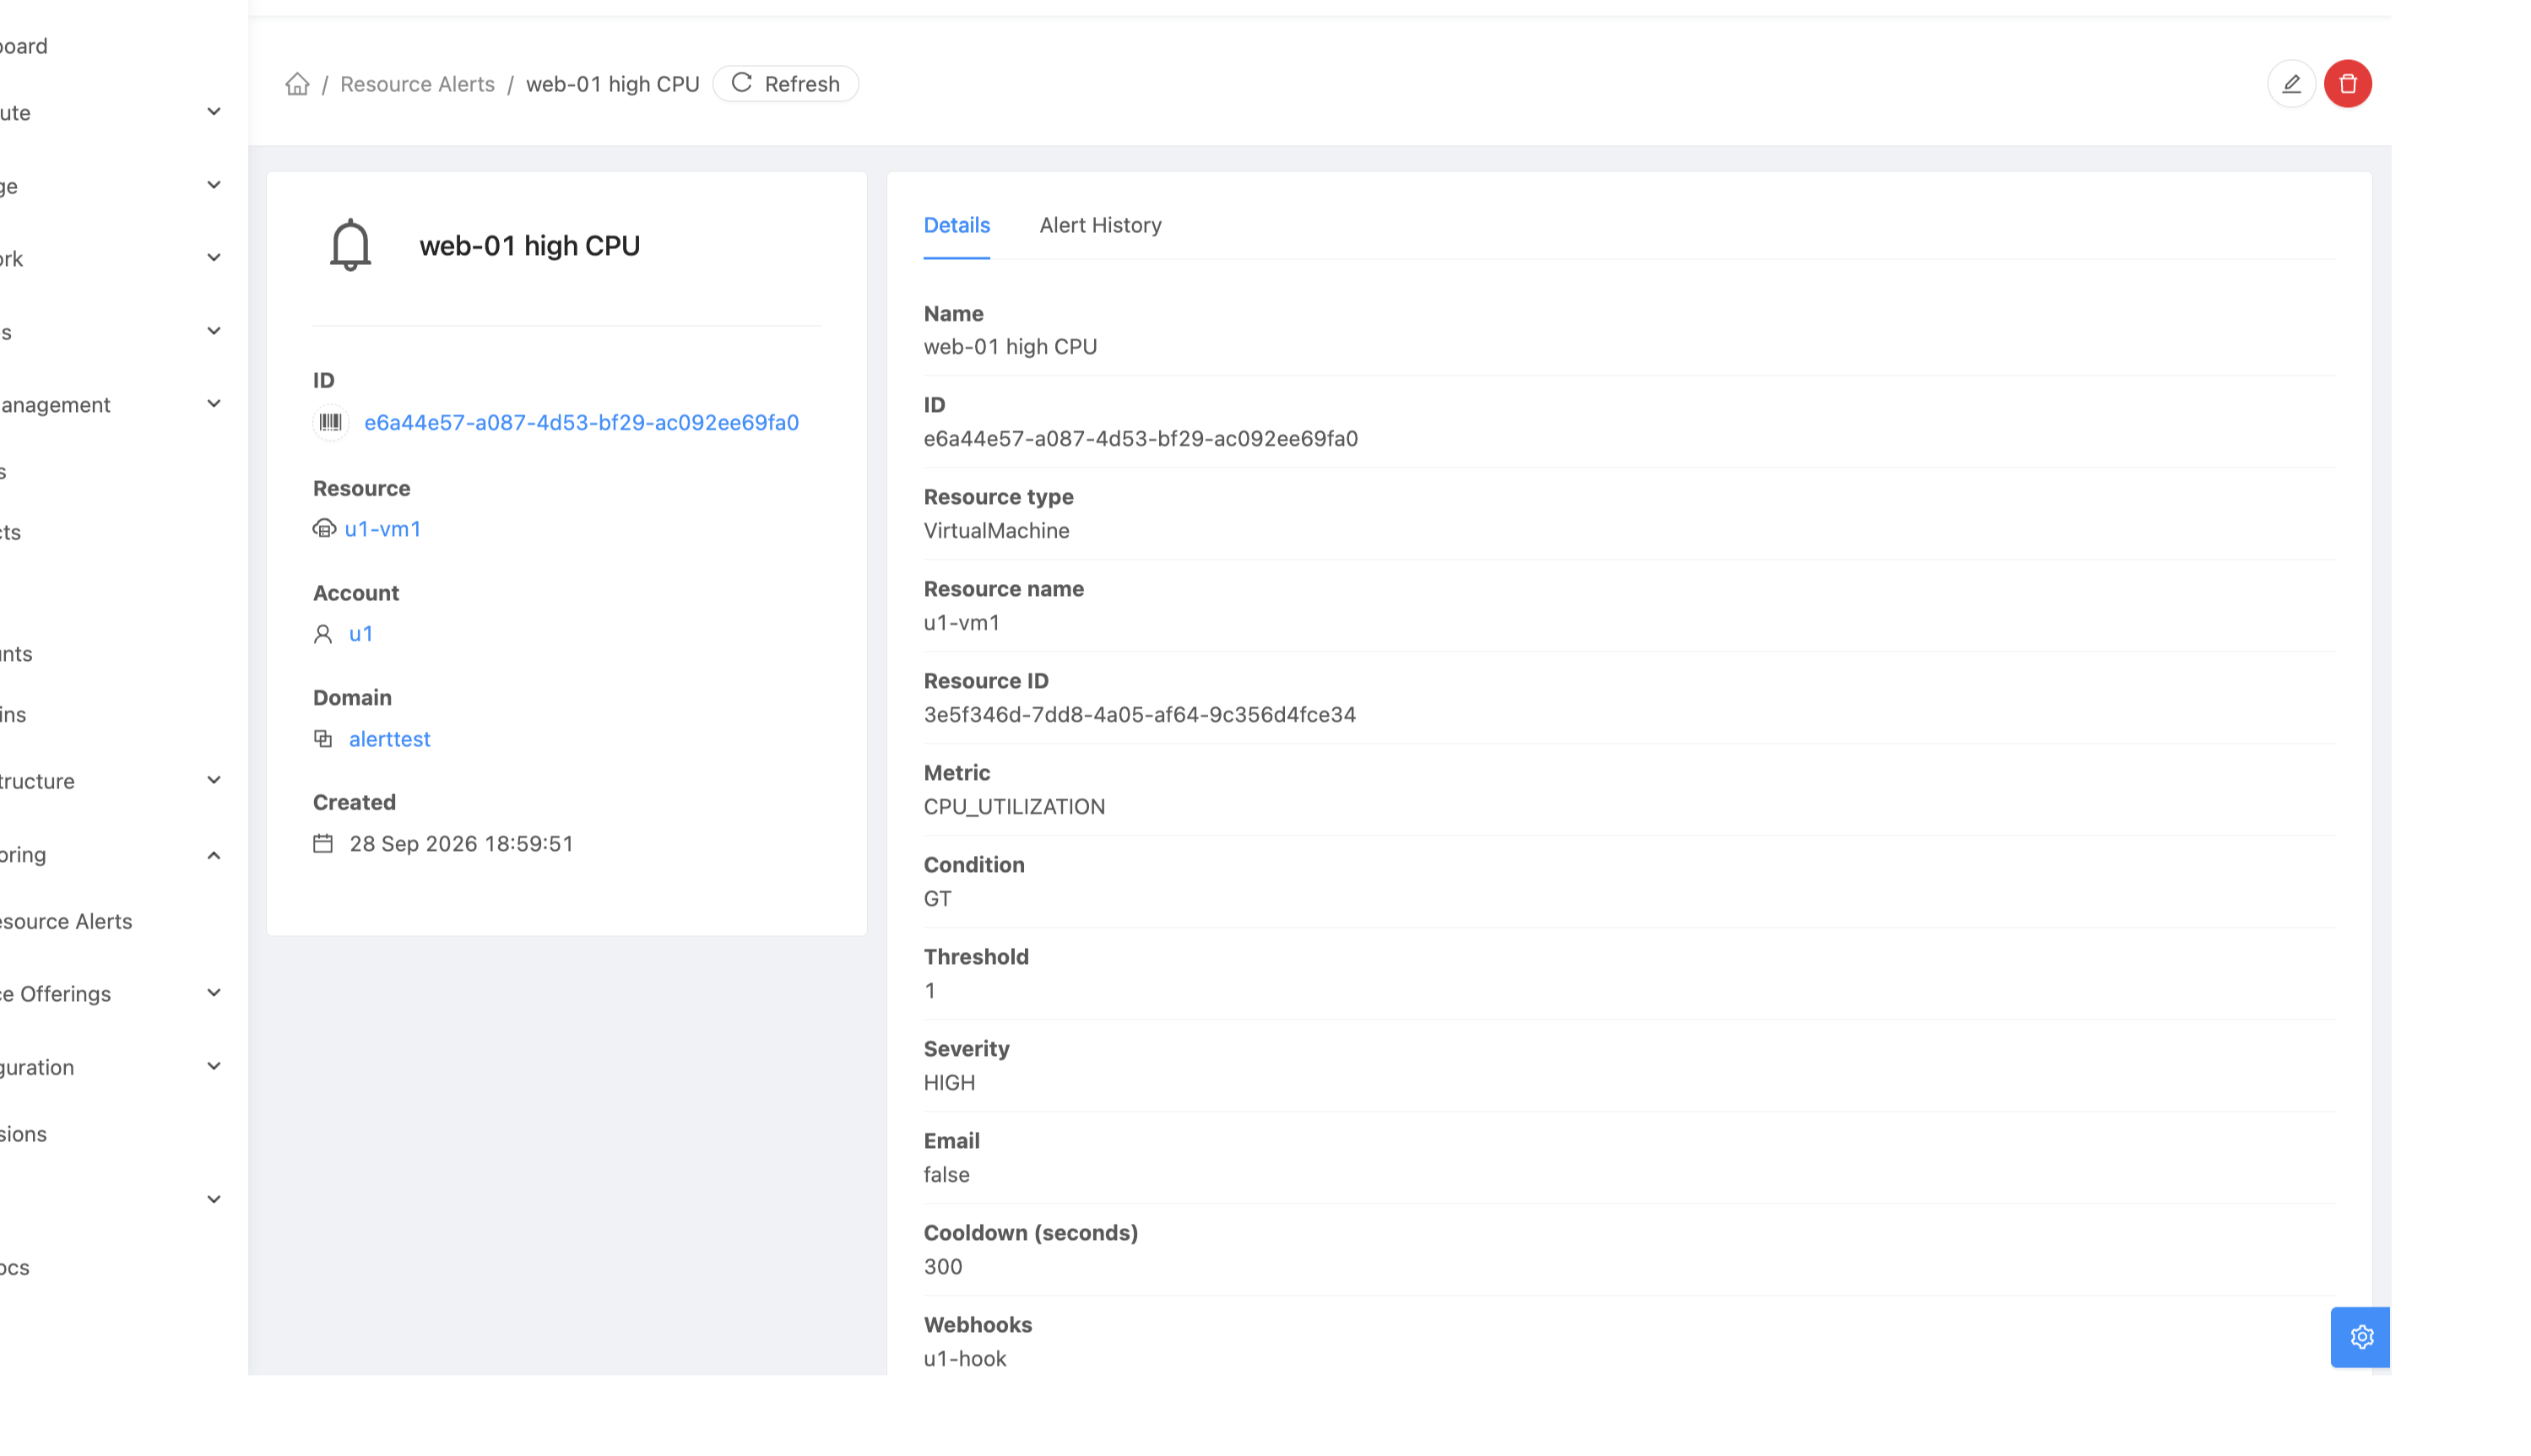Open Resource Alerts in the sidebar

pyautogui.click(x=66, y=921)
